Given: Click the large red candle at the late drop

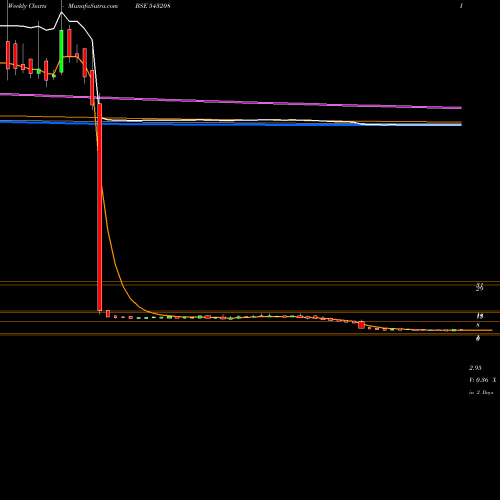Looking at the screenshot, I should tap(361, 325).
